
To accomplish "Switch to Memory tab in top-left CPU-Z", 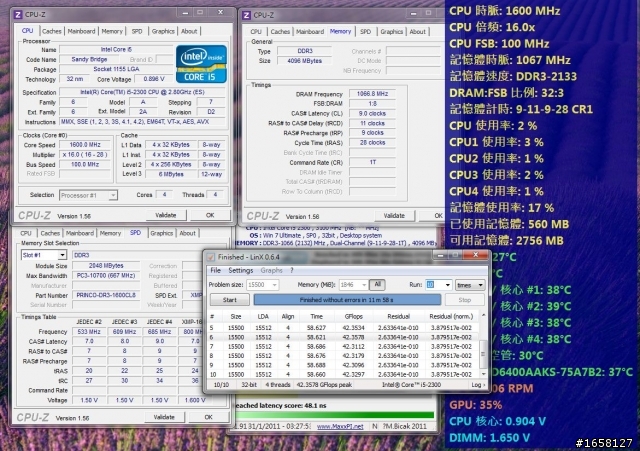I will click(x=112, y=31).
